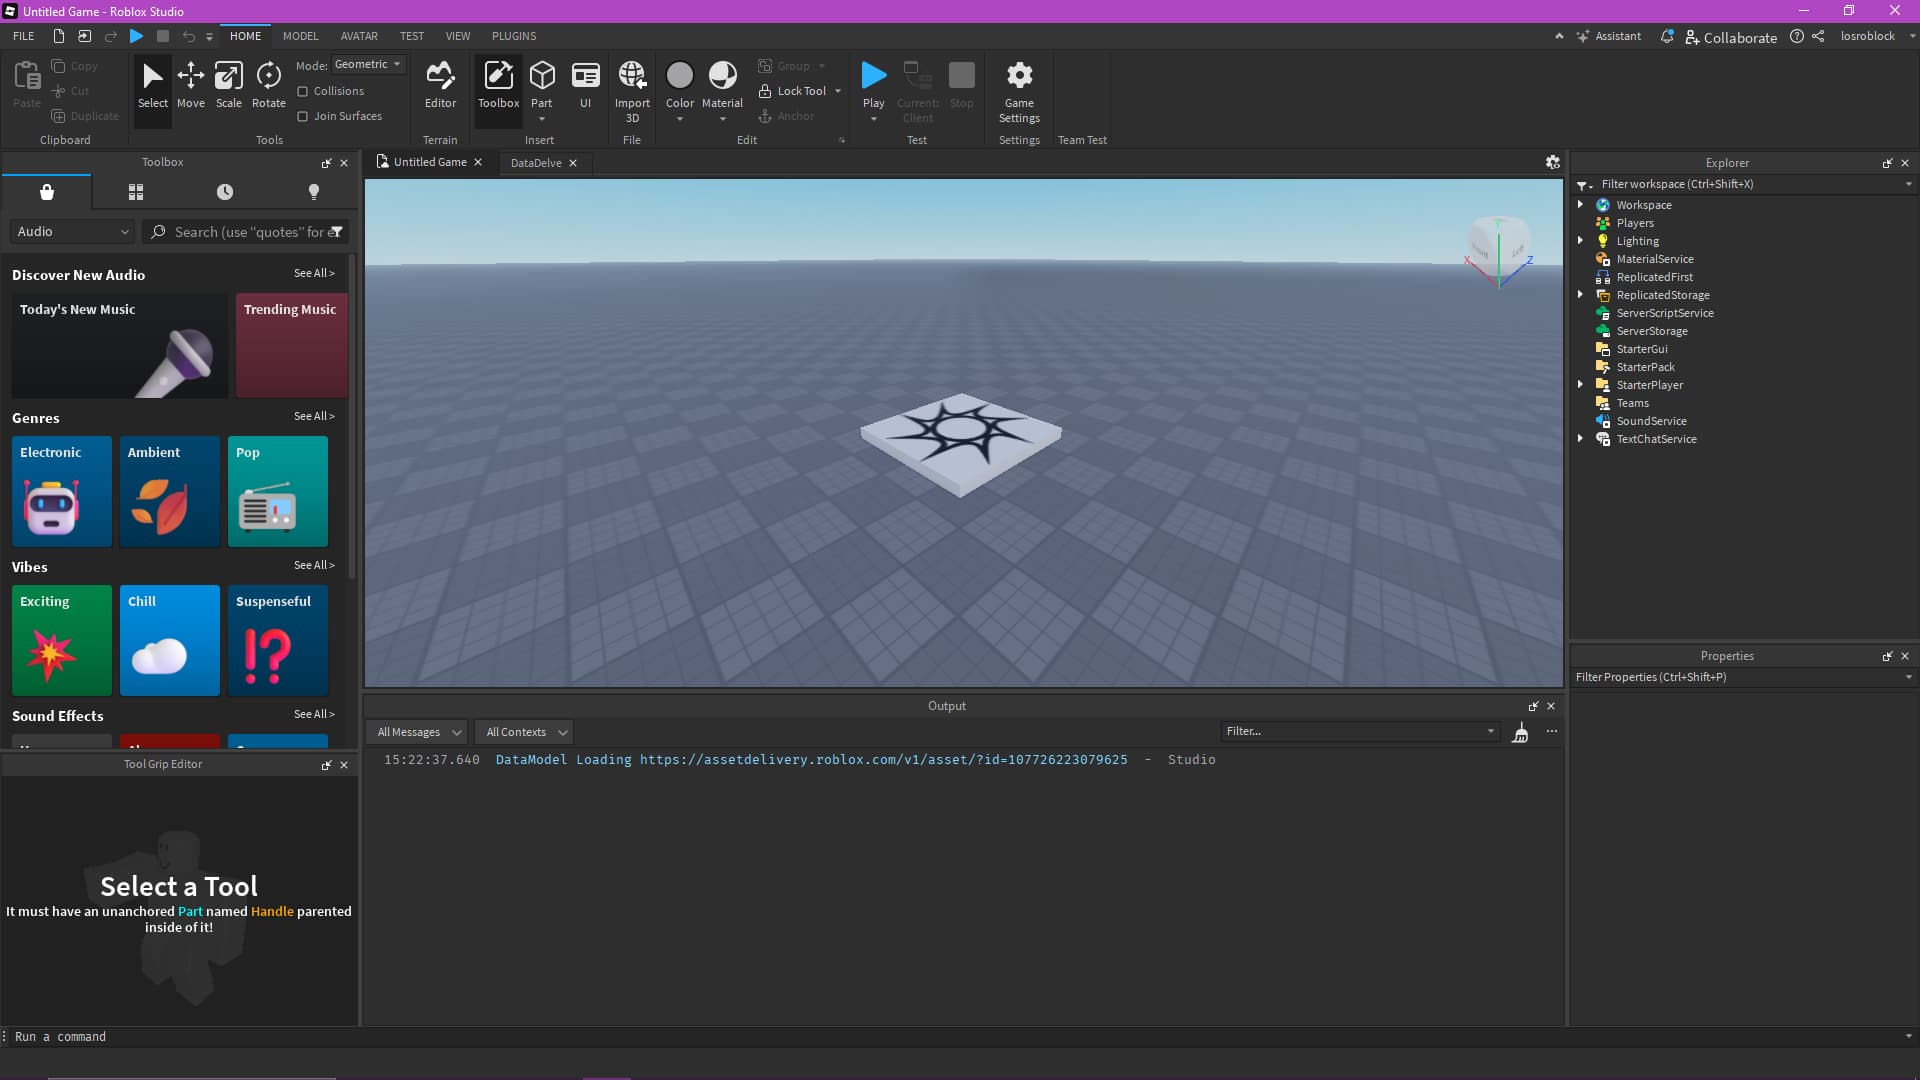Viewport: 1920px width, 1080px height.
Task: Insert a Part
Action: [541, 78]
